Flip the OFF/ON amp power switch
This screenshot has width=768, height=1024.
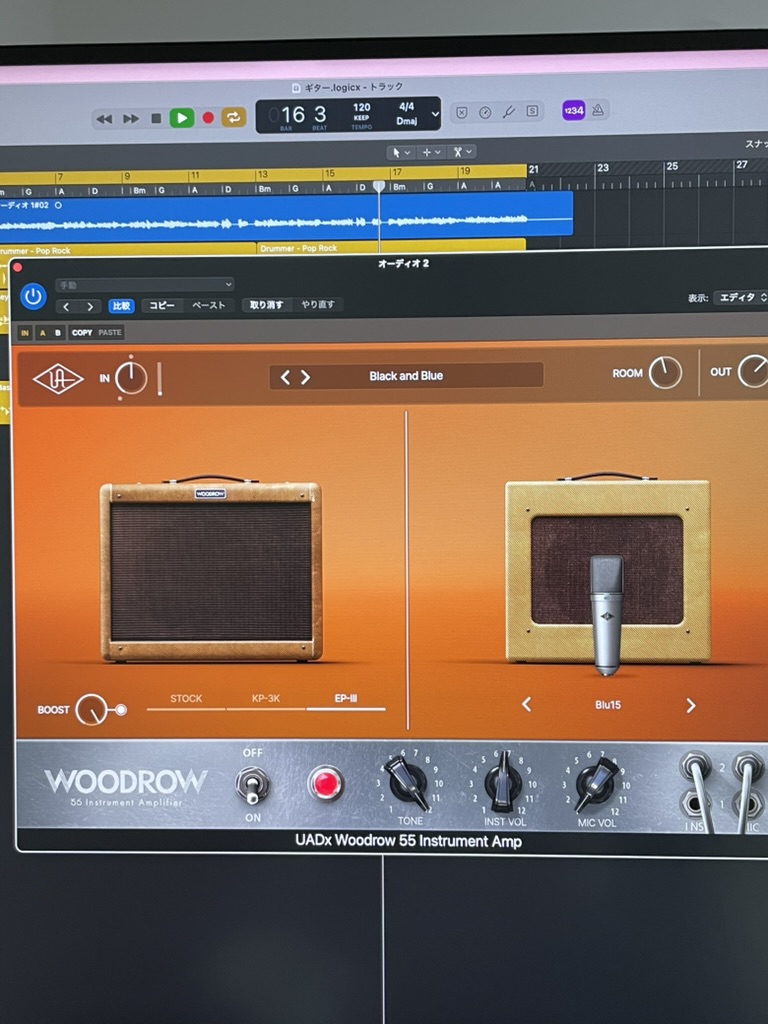point(252,785)
